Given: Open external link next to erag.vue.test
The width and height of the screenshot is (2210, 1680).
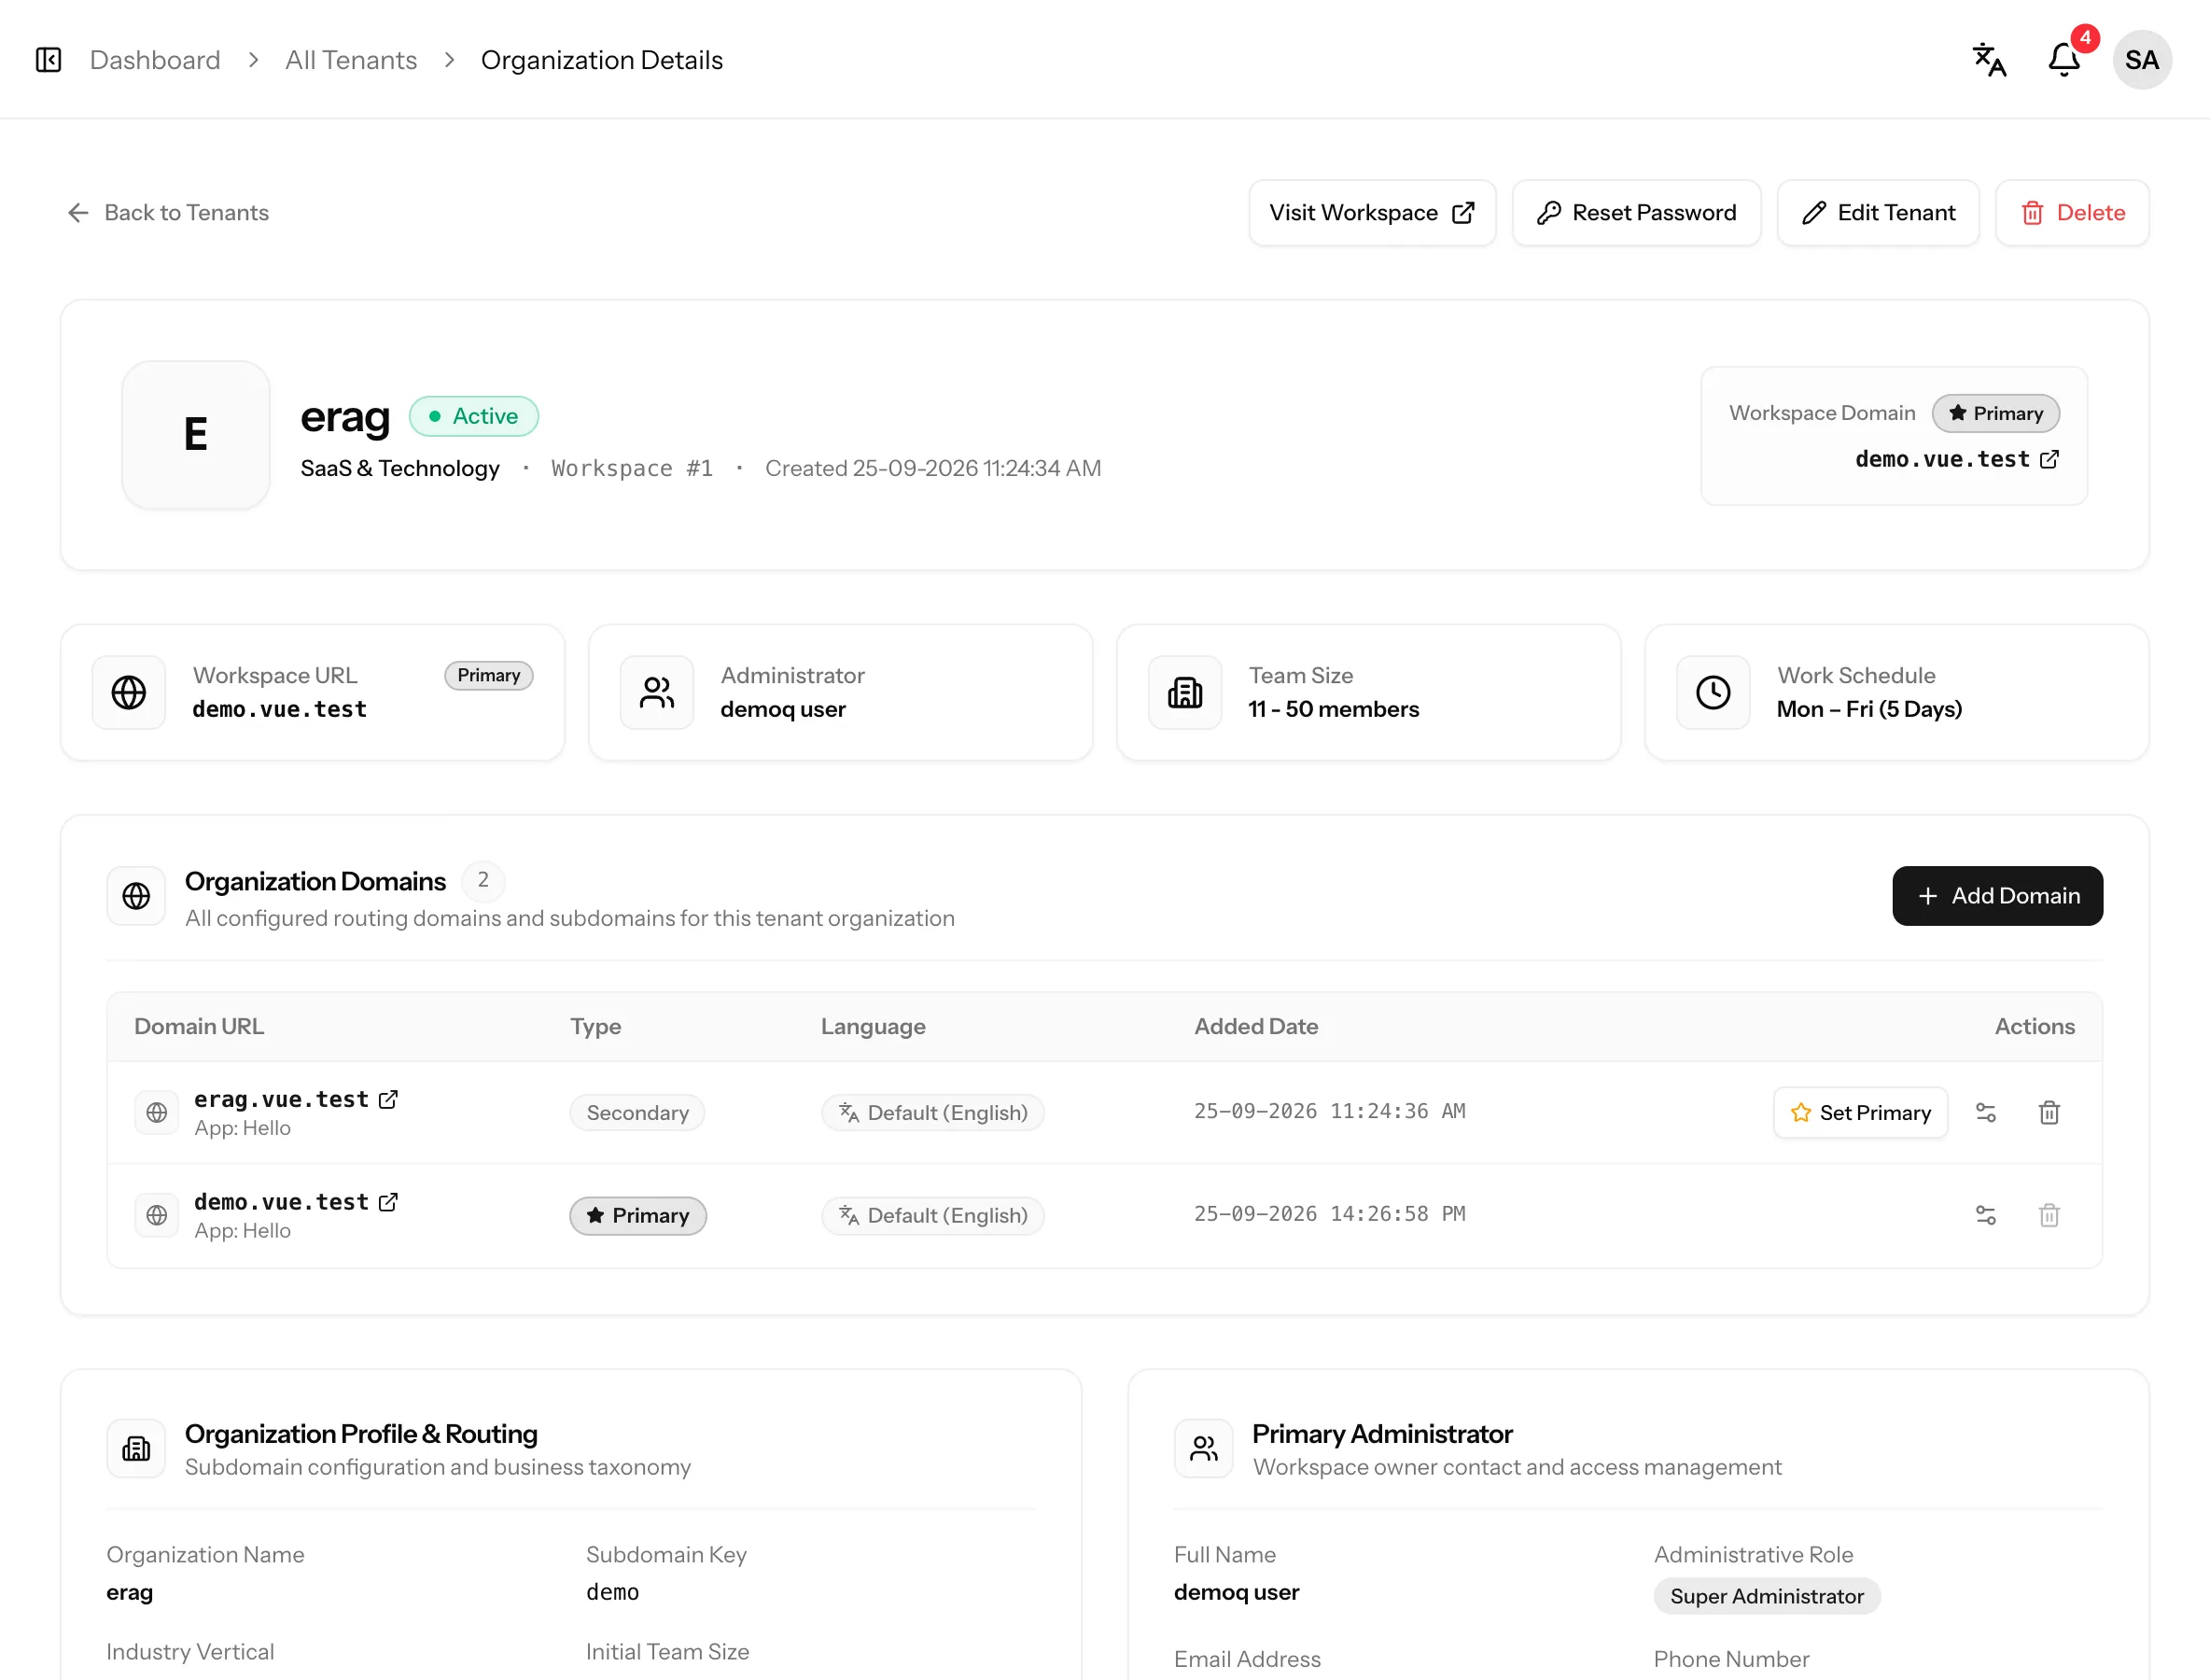Looking at the screenshot, I should click(x=388, y=1099).
